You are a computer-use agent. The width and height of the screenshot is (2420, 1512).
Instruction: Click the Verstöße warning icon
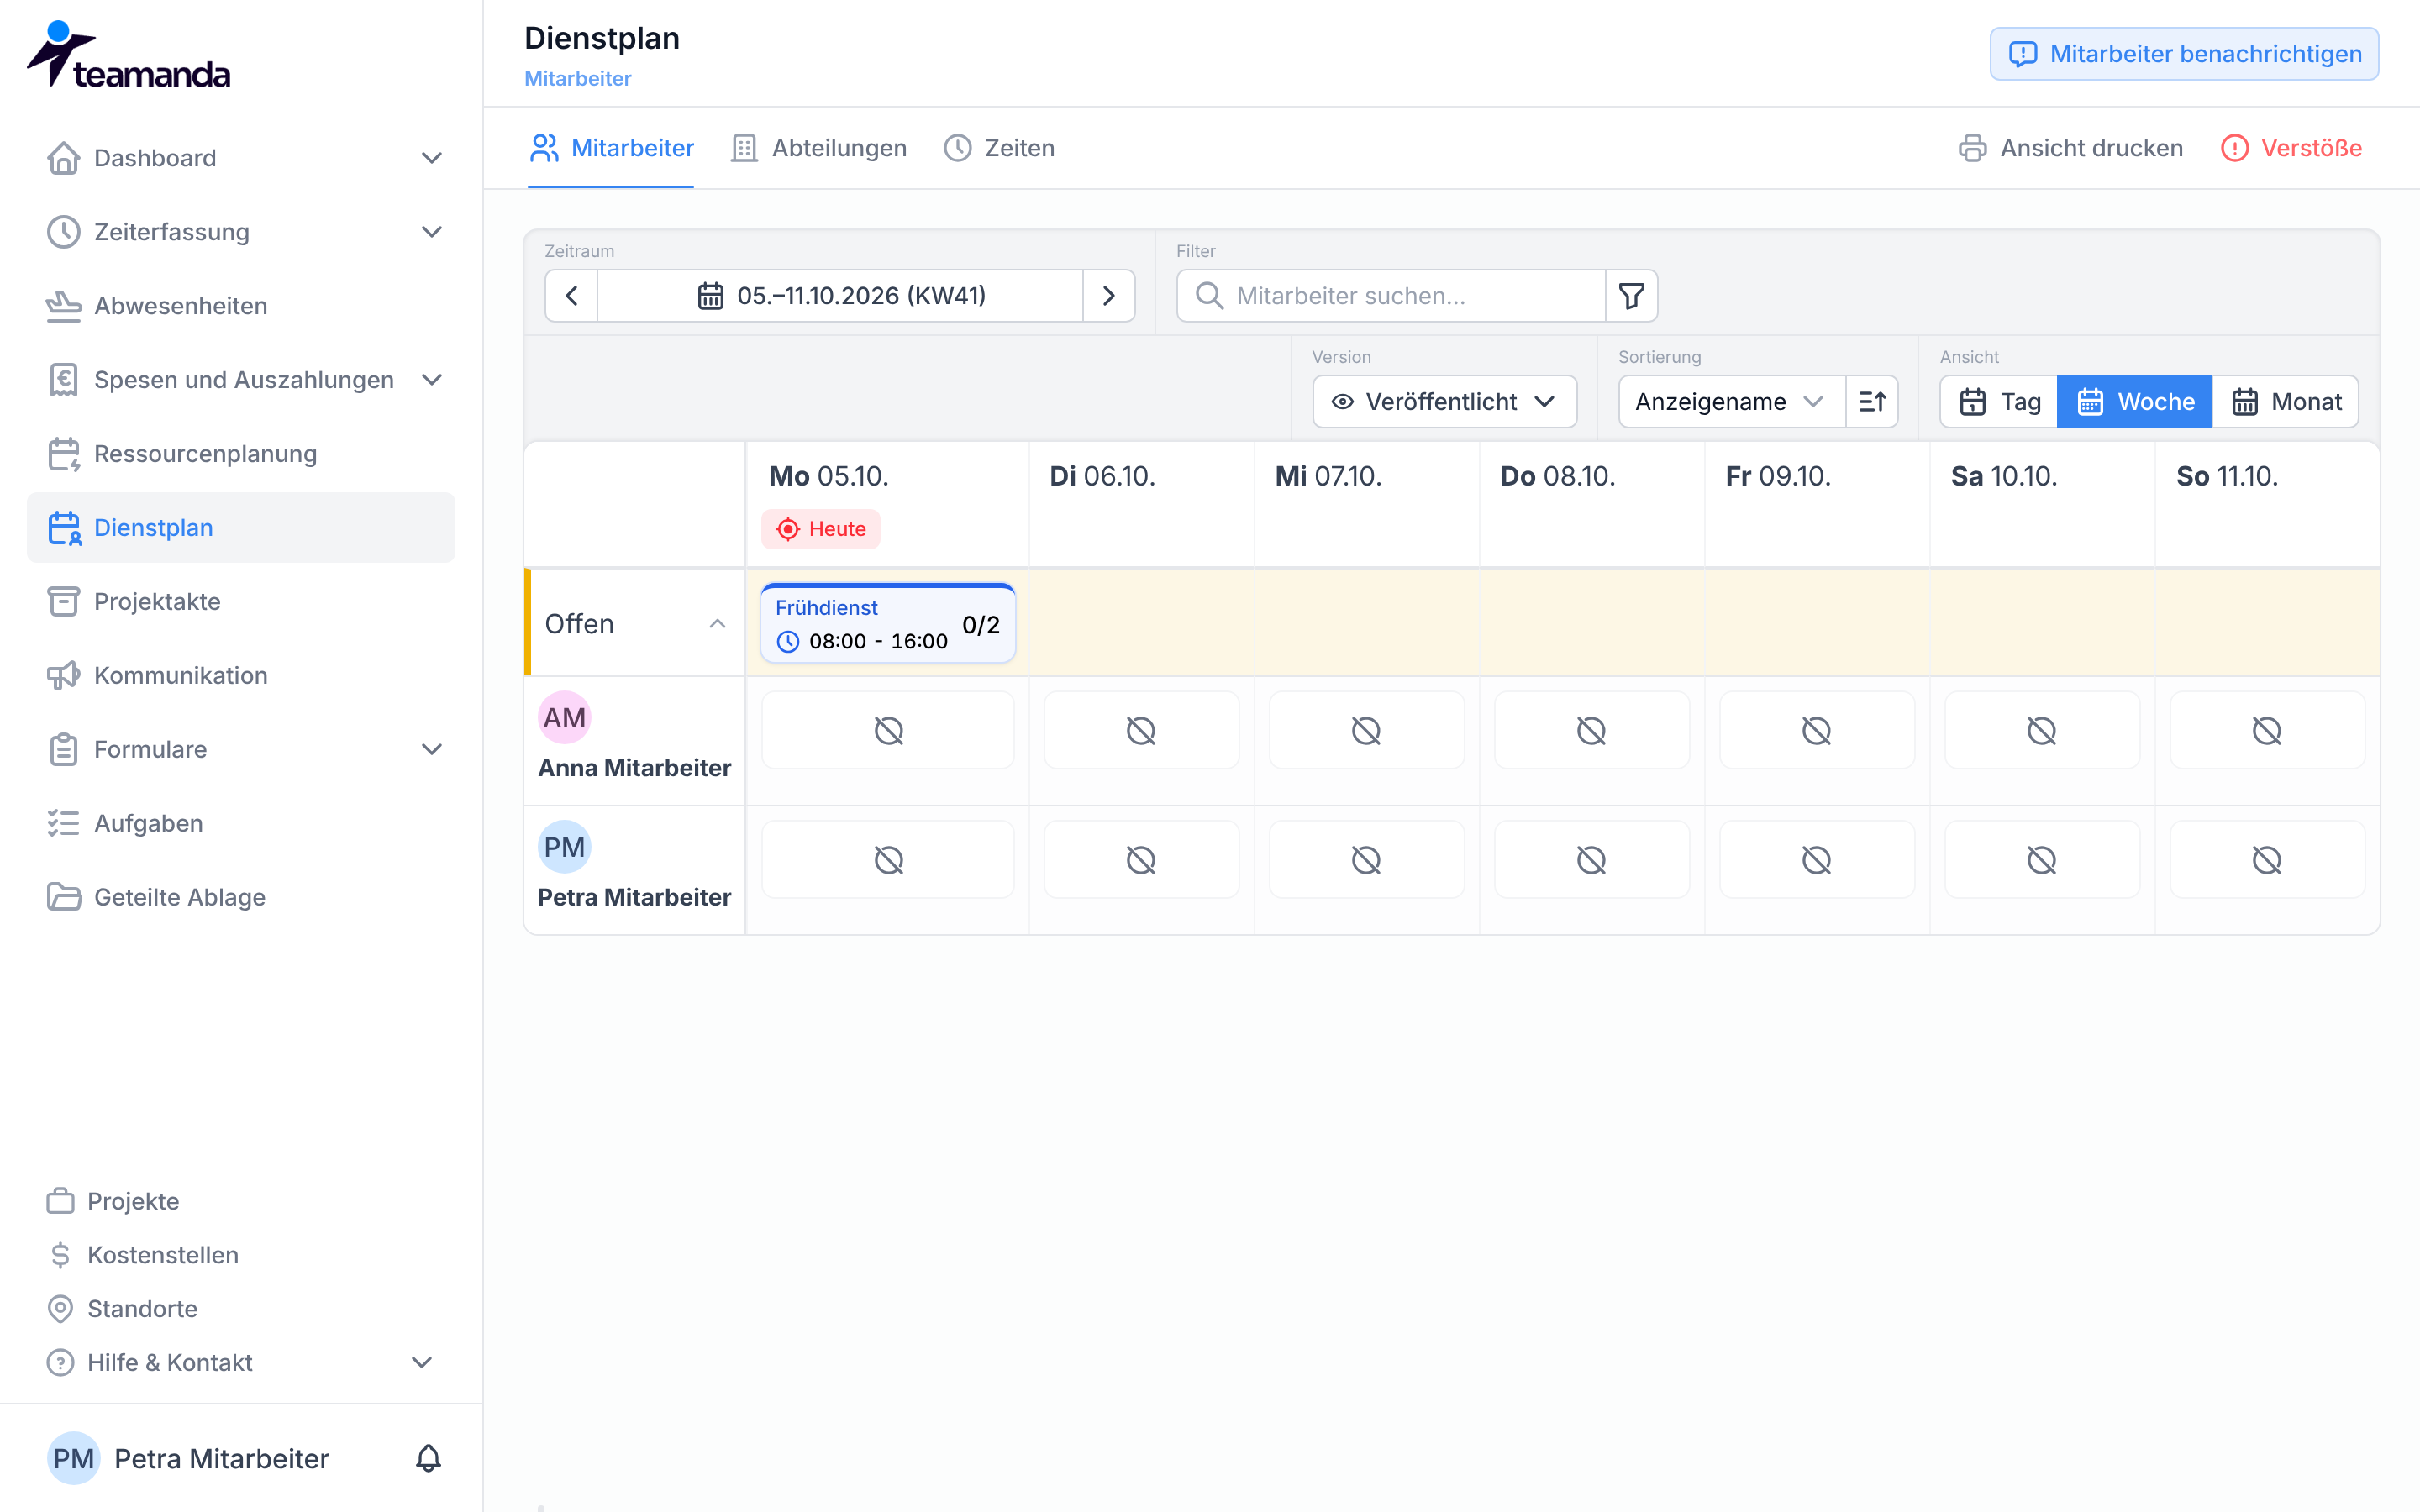(x=2234, y=148)
